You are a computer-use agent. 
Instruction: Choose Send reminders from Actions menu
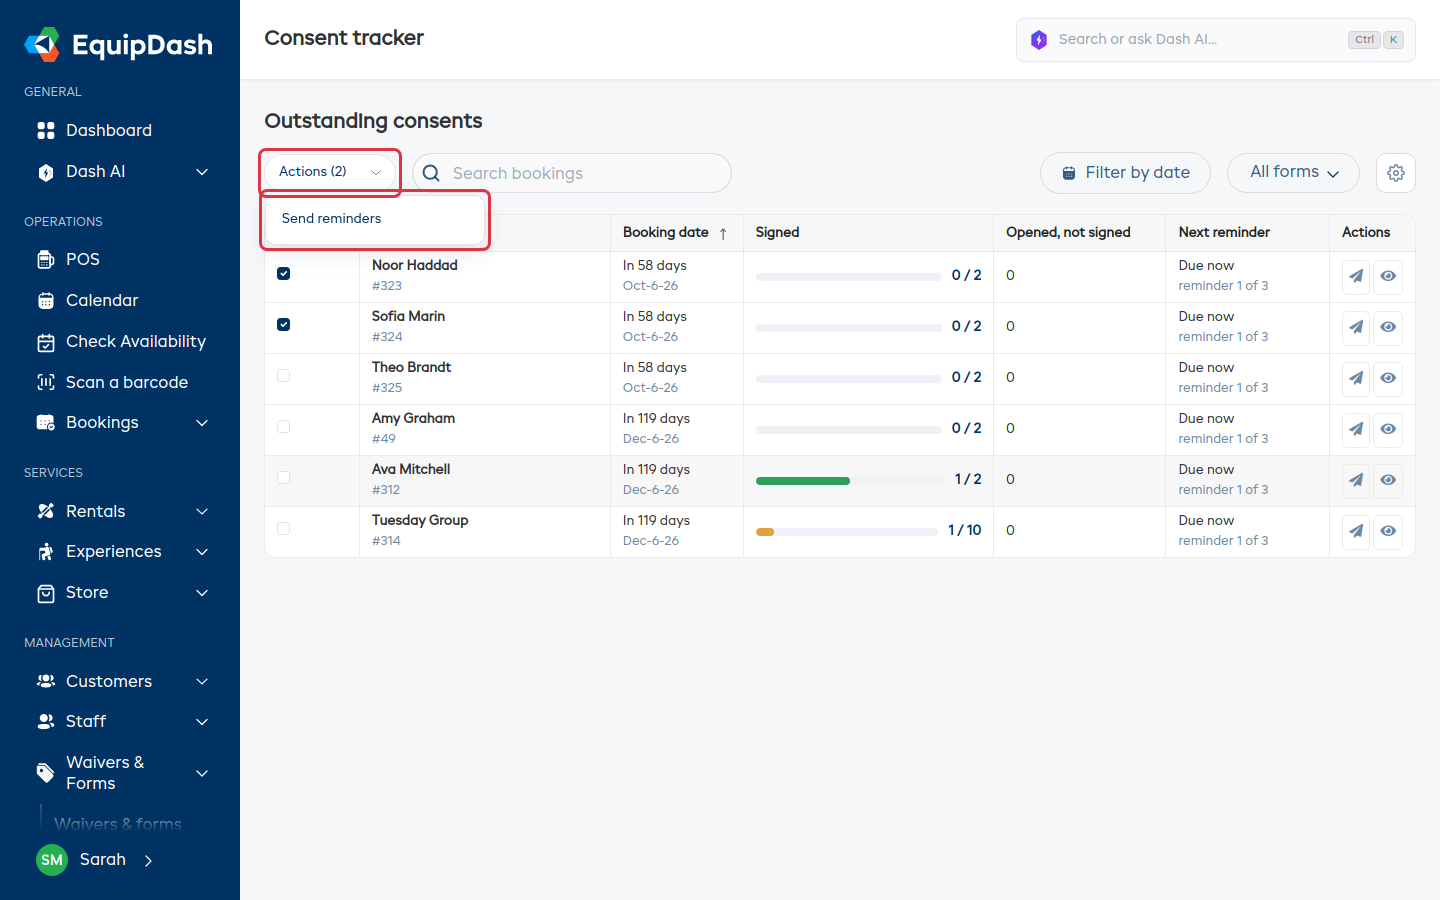(375, 219)
